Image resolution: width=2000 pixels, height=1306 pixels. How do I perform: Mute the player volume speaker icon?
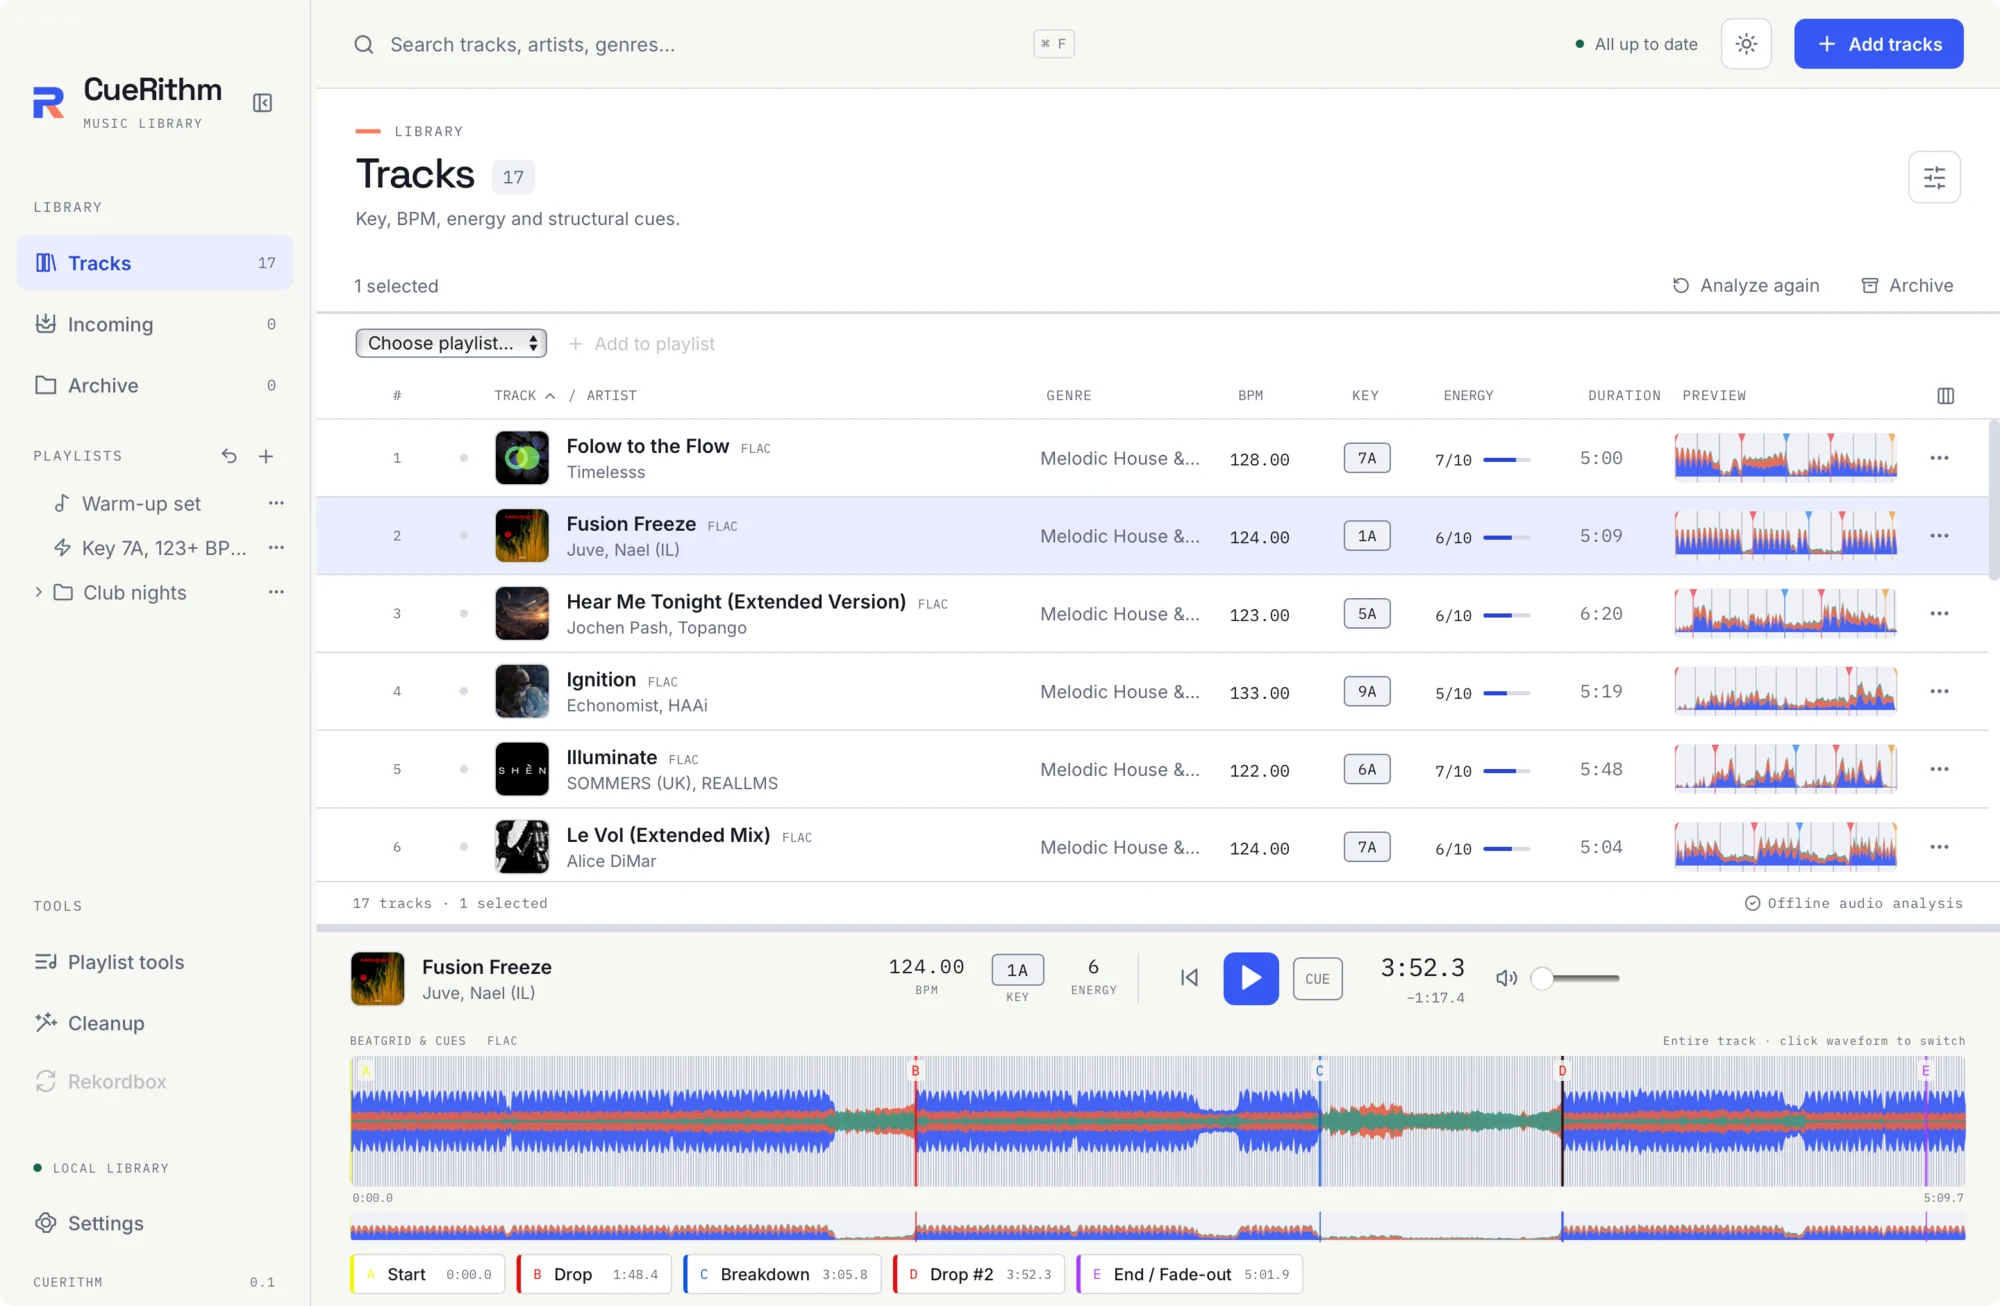click(1506, 978)
